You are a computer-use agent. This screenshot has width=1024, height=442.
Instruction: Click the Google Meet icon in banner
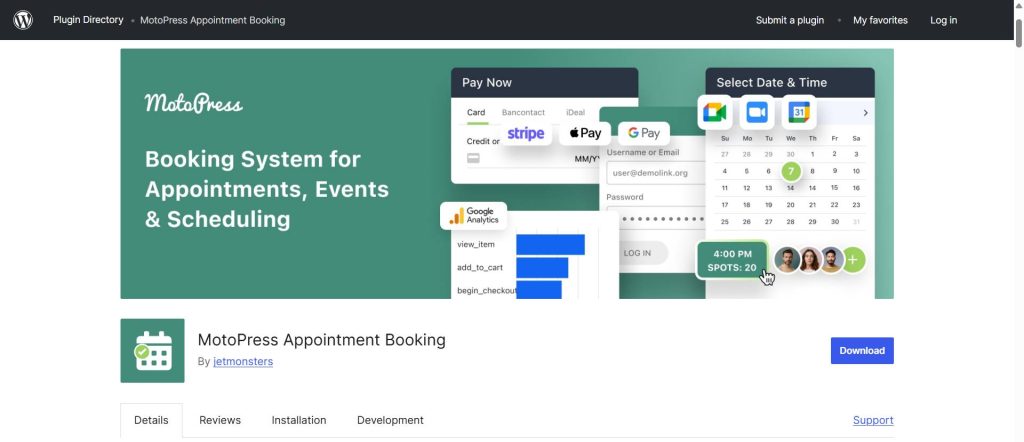pyautogui.click(x=715, y=112)
